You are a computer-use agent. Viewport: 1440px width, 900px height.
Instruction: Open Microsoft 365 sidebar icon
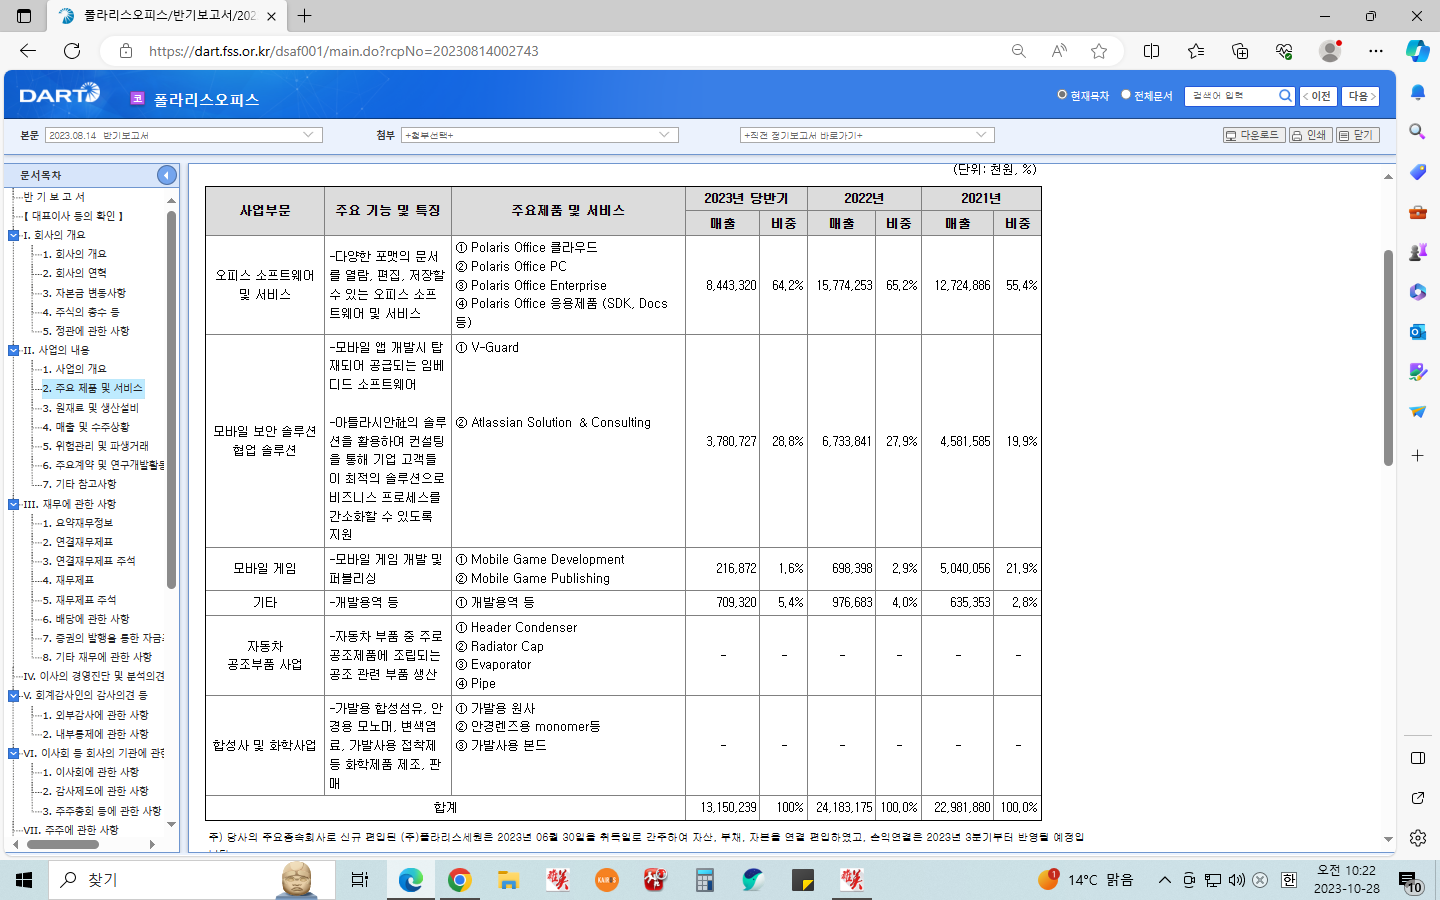[x=1417, y=292]
